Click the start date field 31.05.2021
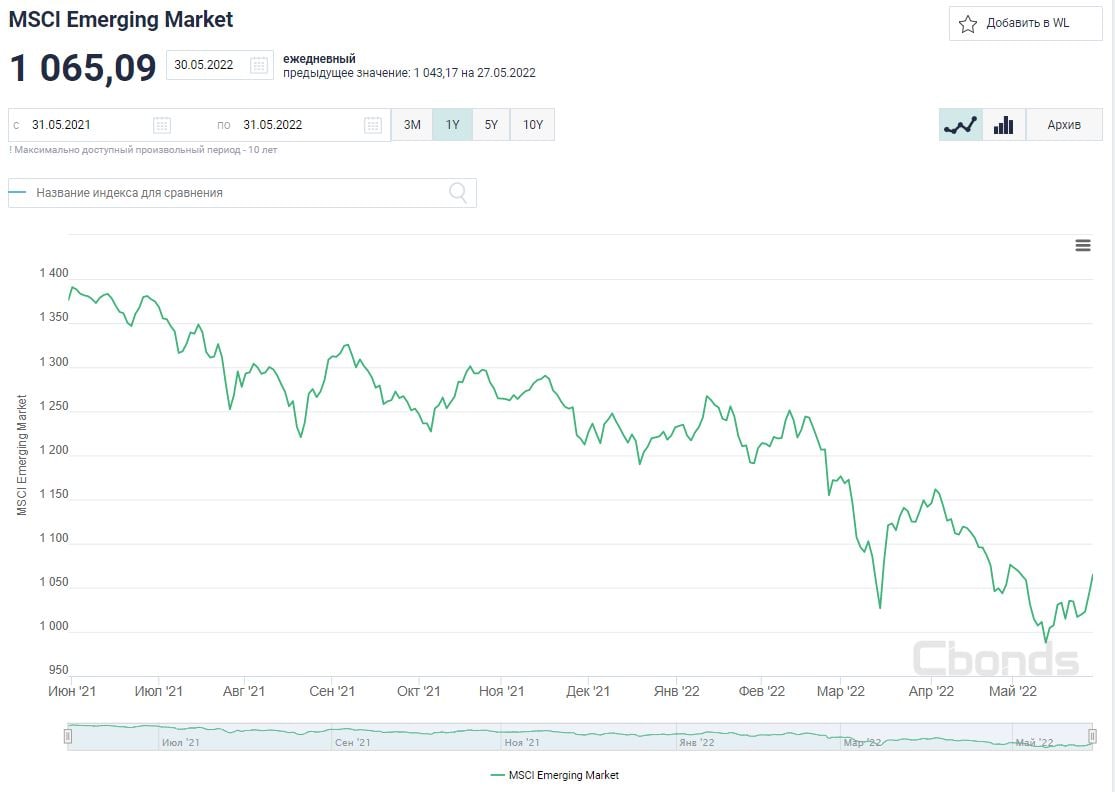This screenshot has width=1115, height=792. tap(85, 125)
